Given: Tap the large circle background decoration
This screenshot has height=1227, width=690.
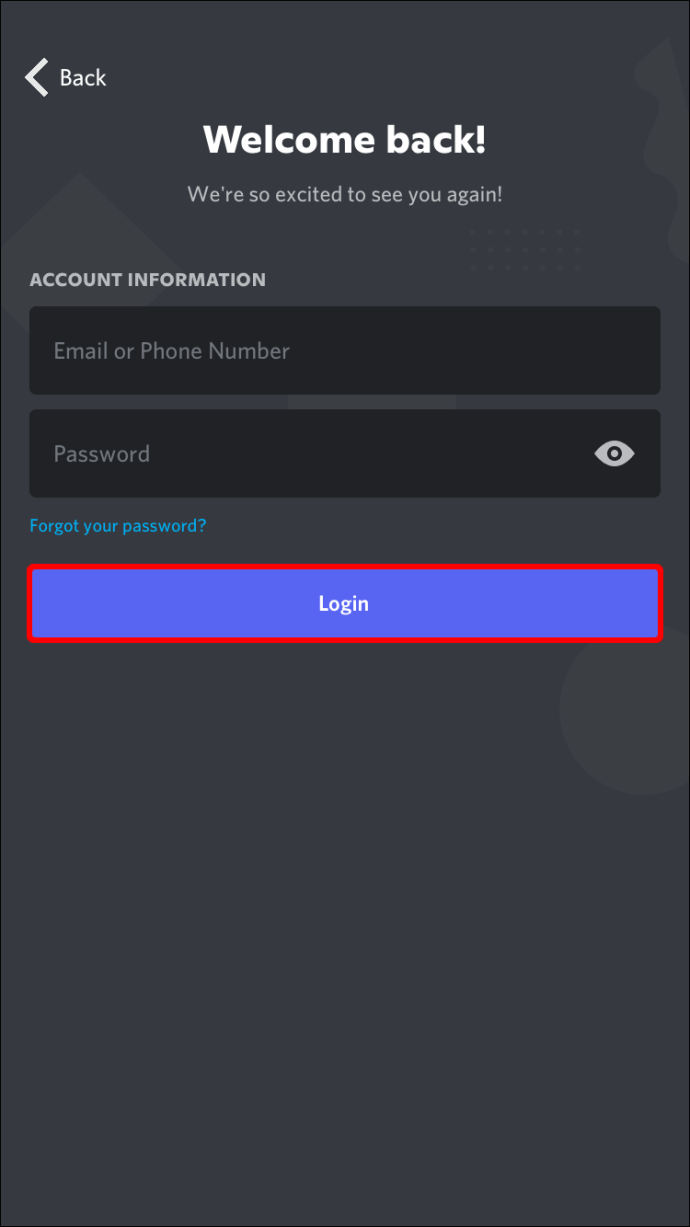Looking at the screenshot, I should (630, 720).
